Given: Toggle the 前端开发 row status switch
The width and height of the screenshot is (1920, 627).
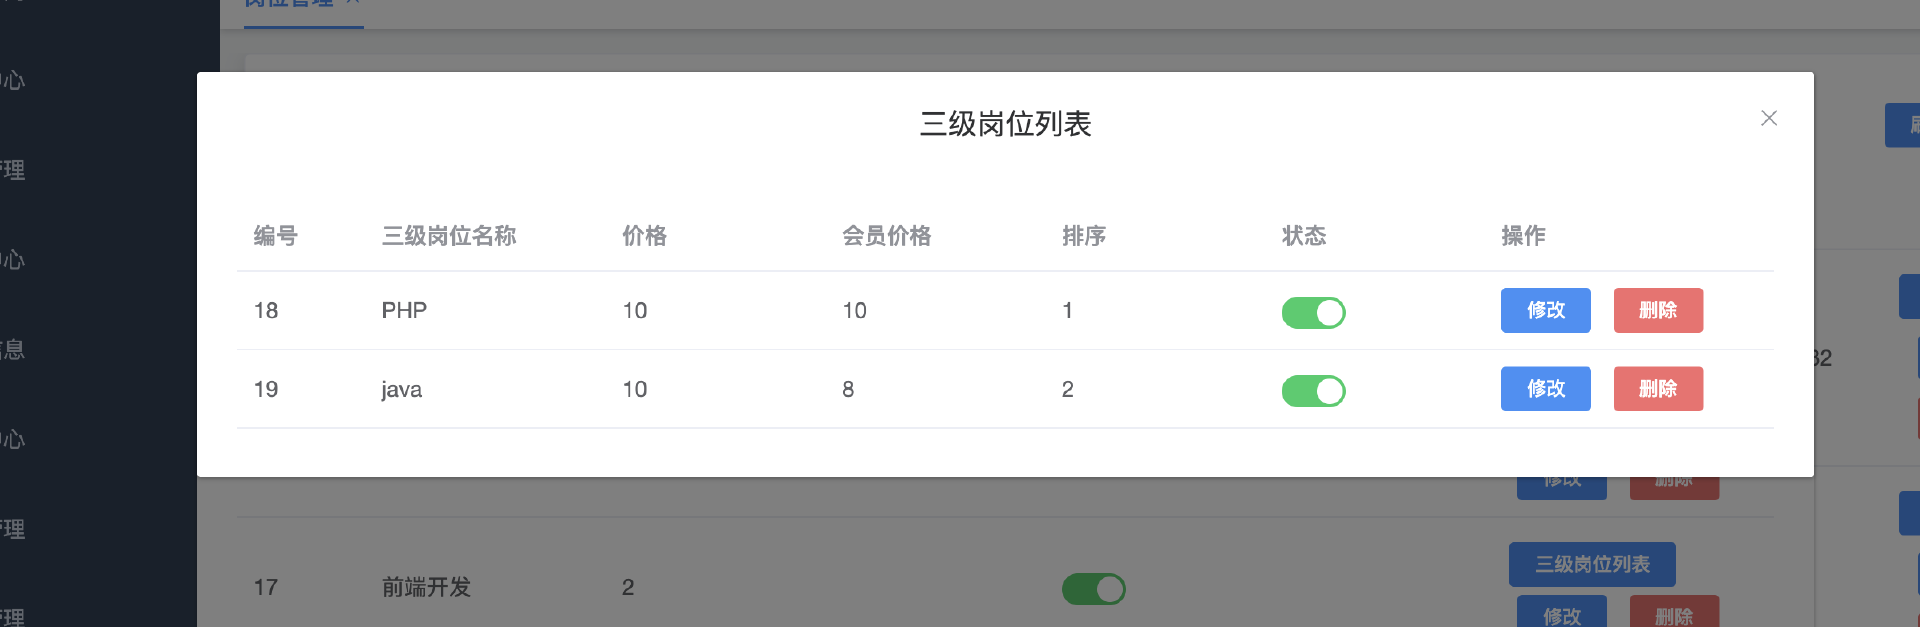Looking at the screenshot, I should (1093, 589).
